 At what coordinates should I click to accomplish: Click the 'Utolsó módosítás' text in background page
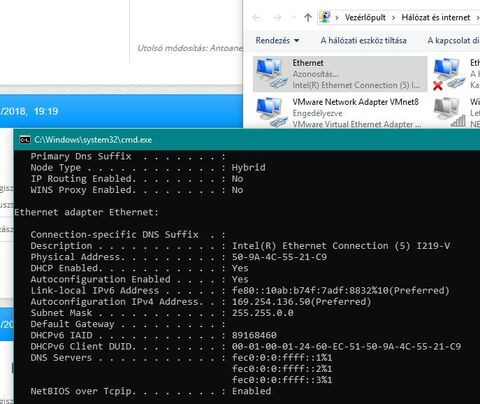click(x=190, y=48)
